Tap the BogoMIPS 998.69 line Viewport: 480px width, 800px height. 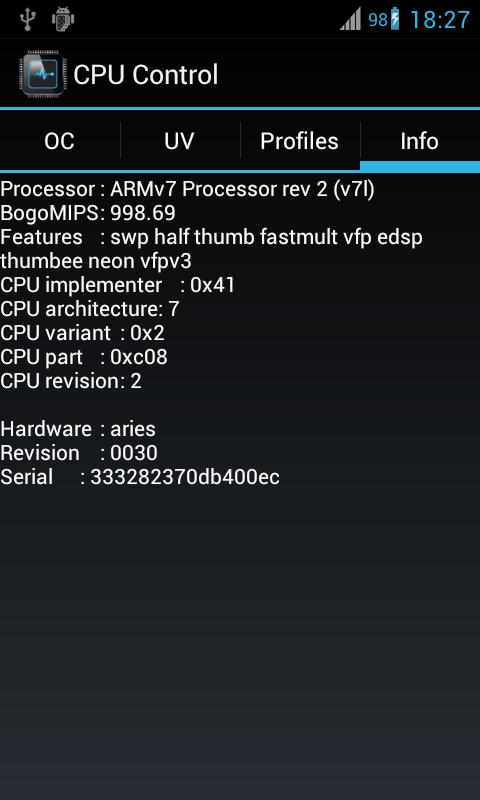tap(88, 213)
